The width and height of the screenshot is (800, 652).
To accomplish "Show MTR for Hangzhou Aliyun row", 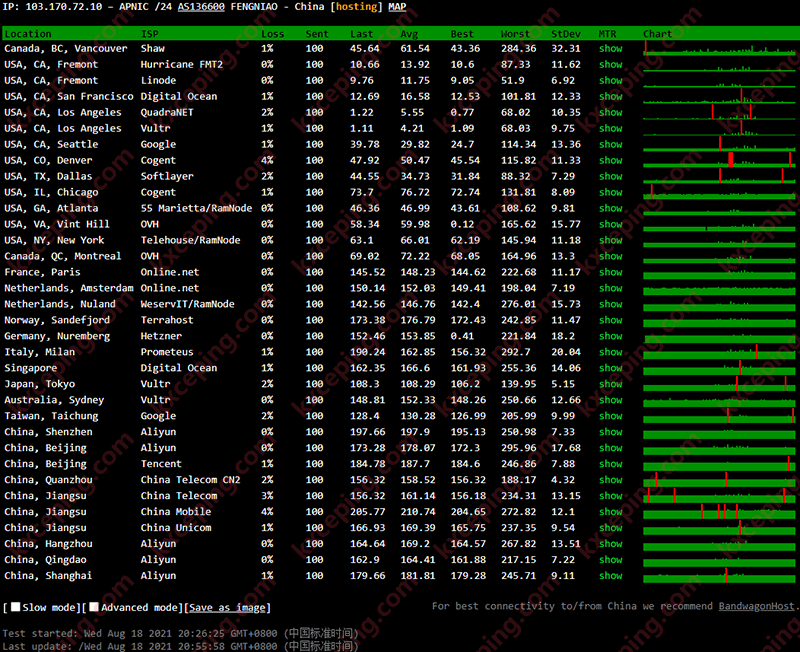I will 611,544.
